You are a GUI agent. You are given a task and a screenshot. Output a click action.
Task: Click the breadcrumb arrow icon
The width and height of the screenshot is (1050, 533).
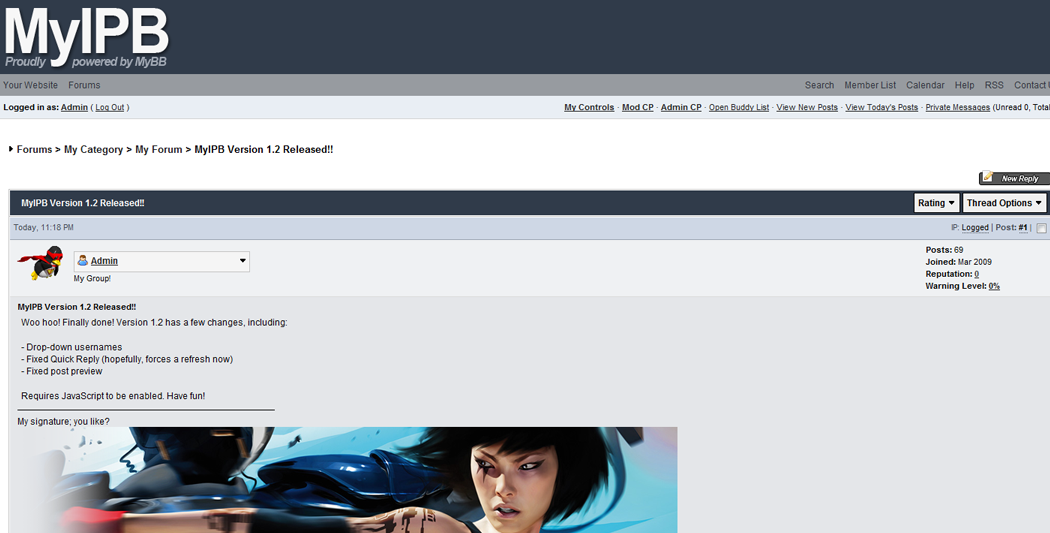[x=11, y=149]
